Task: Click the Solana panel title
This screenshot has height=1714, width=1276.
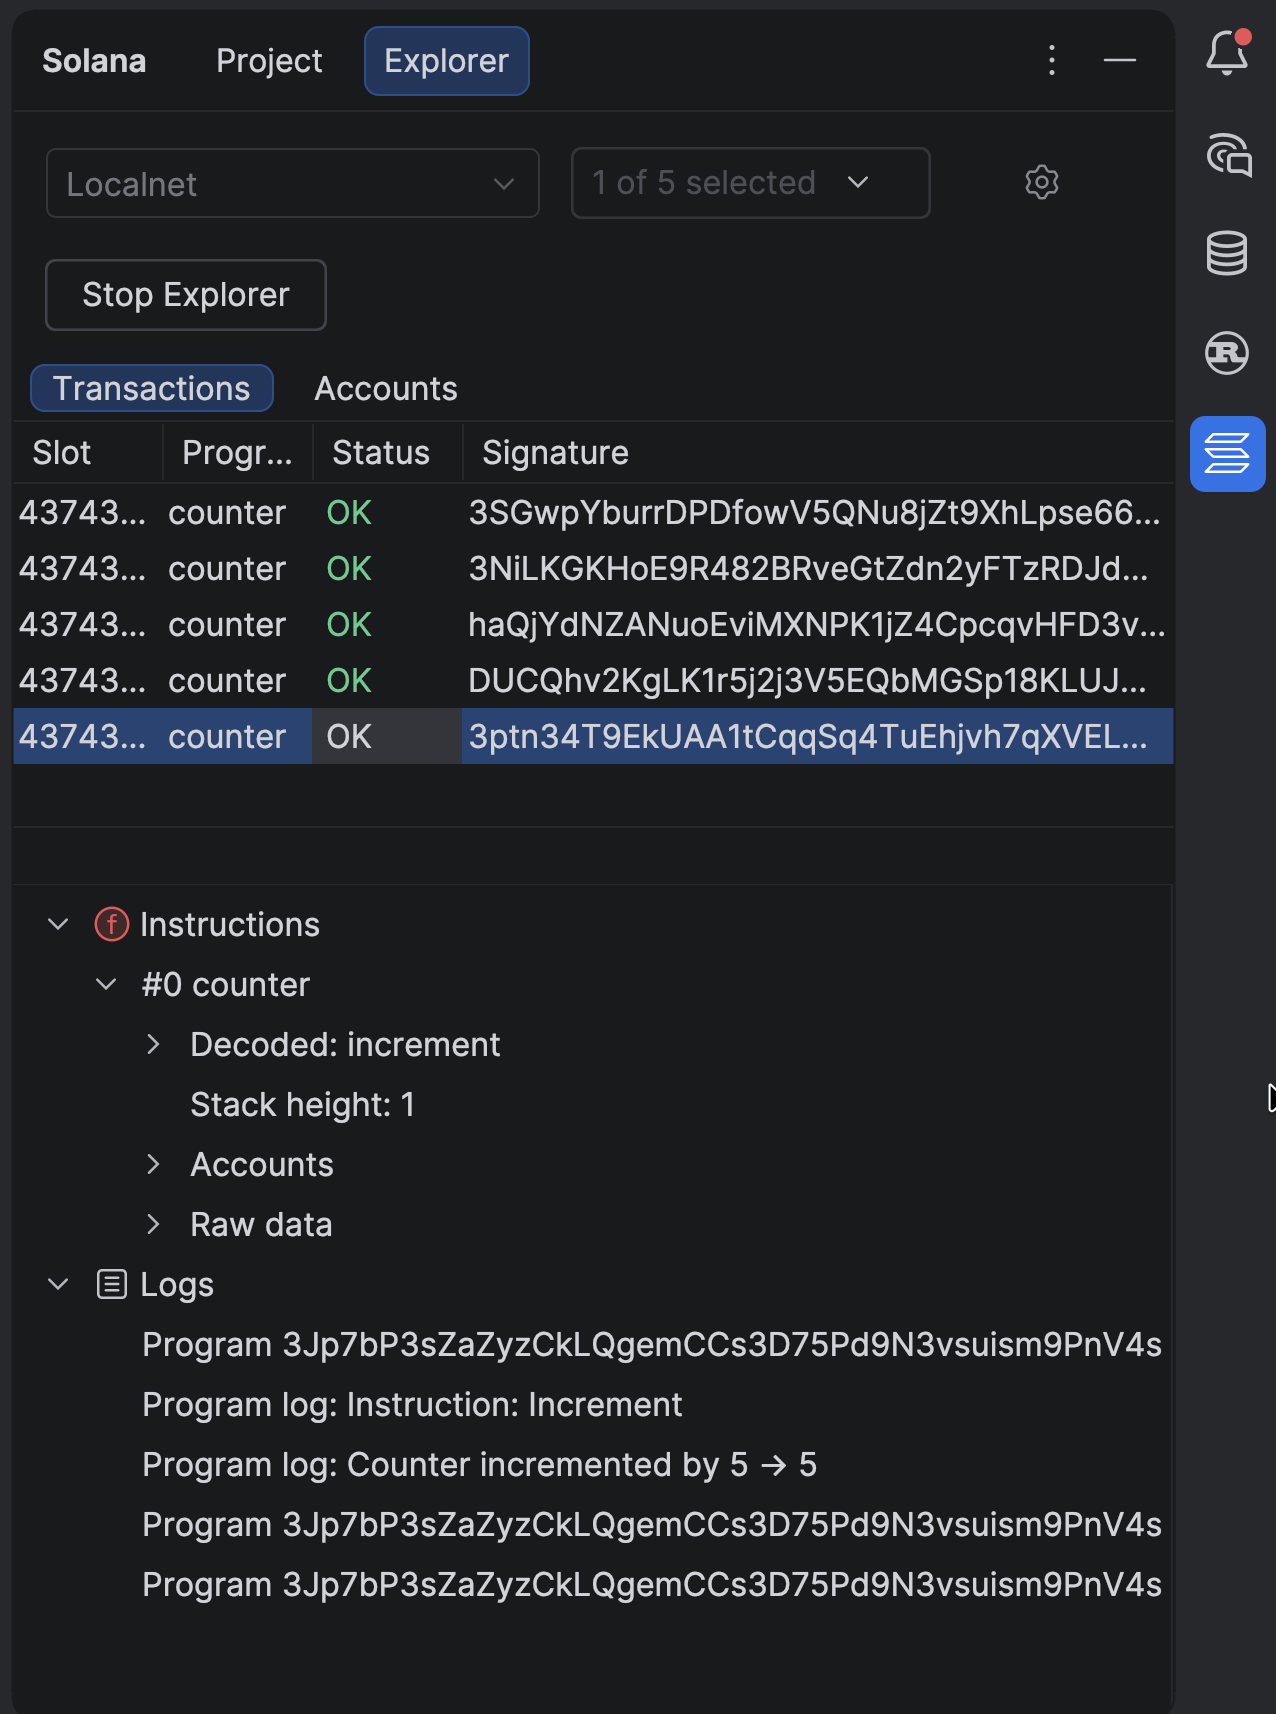Action: [x=94, y=61]
